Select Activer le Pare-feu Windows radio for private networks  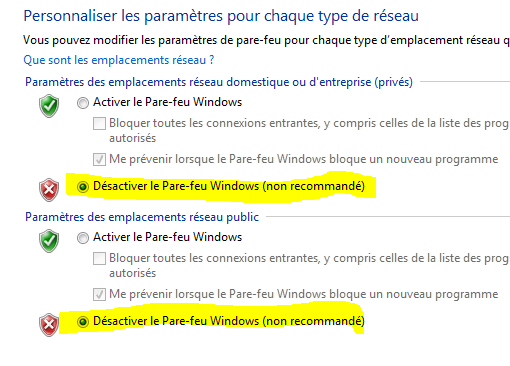click(x=83, y=103)
